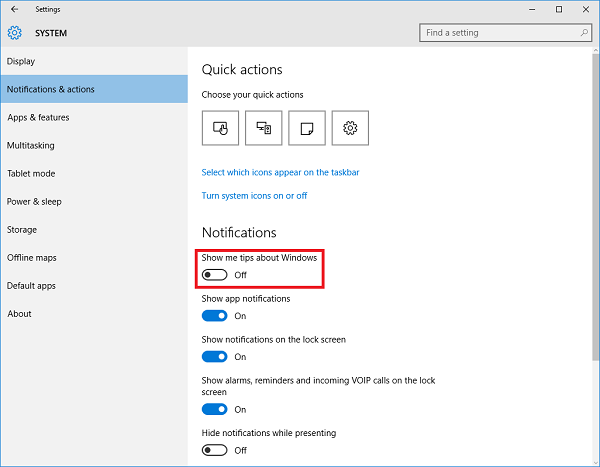Disable Show notifications on the lock screen

click(214, 357)
